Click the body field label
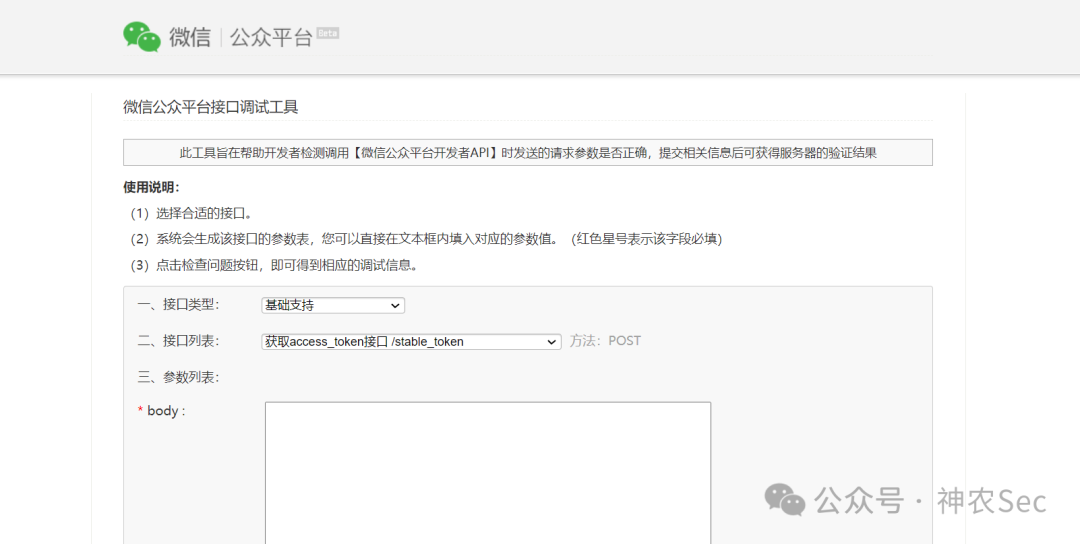 [x=161, y=411]
